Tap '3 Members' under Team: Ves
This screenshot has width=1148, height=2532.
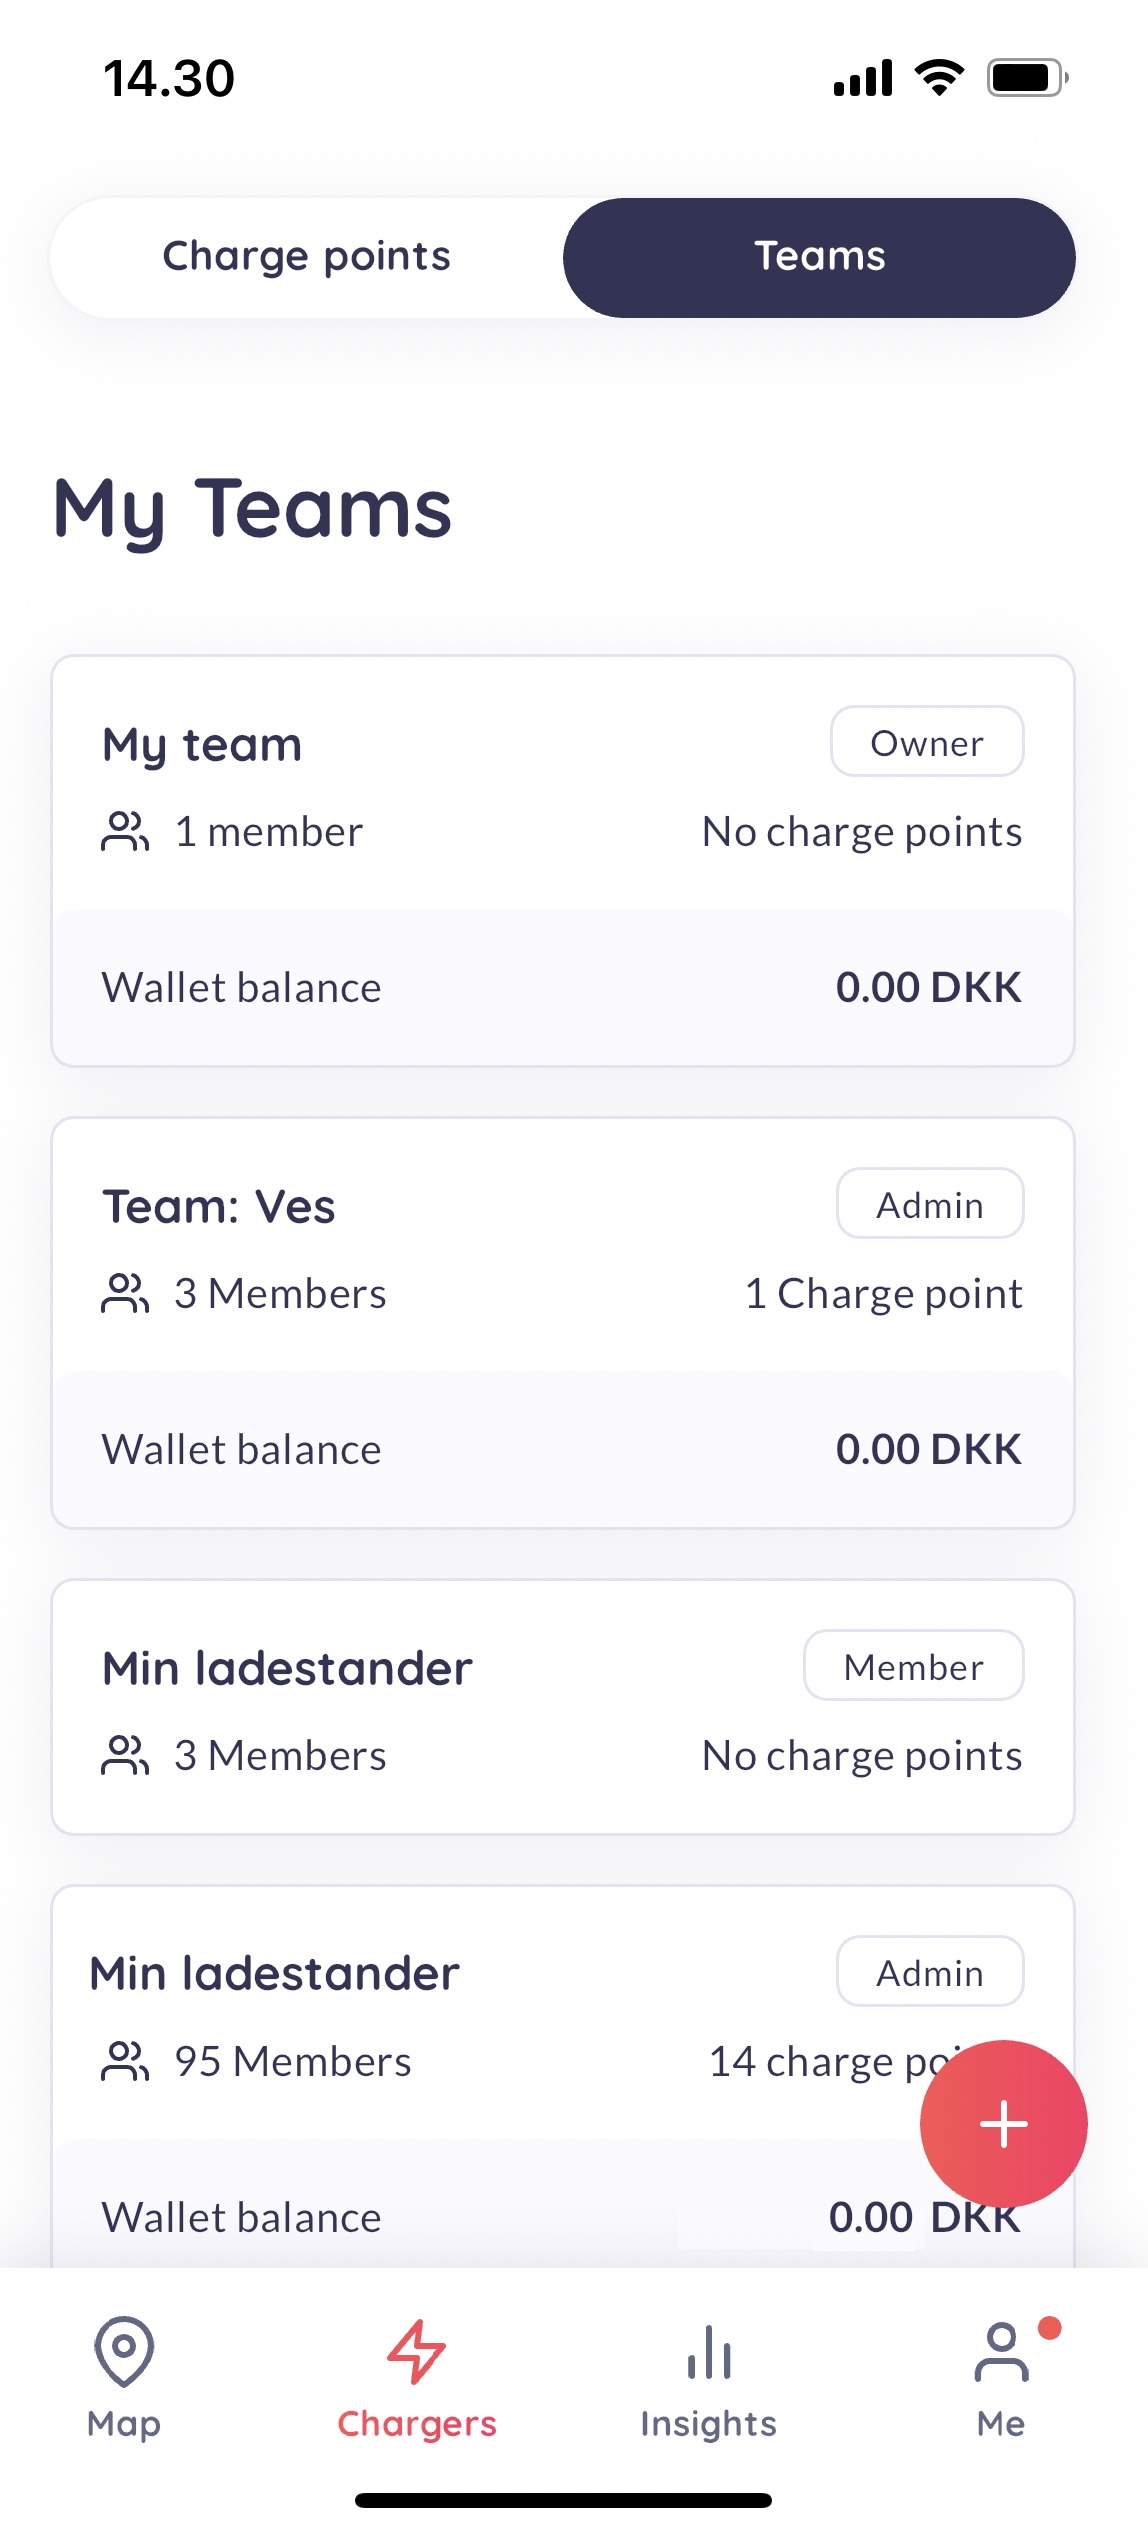tap(280, 1294)
